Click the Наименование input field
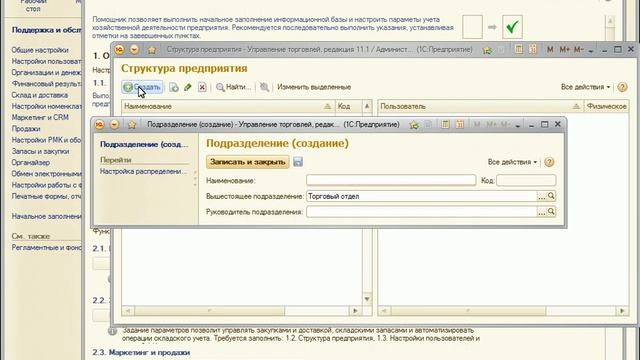This screenshot has height=360, width=640. point(391,180)
